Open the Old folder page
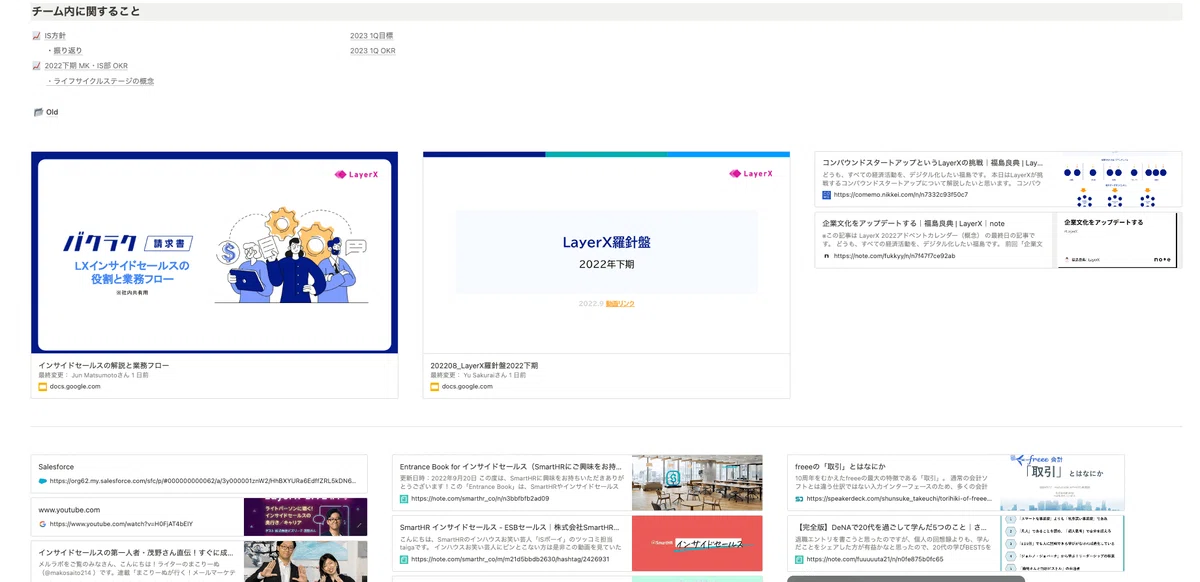The height and width of the screenshot is (582, 1200). coord(52,112)
